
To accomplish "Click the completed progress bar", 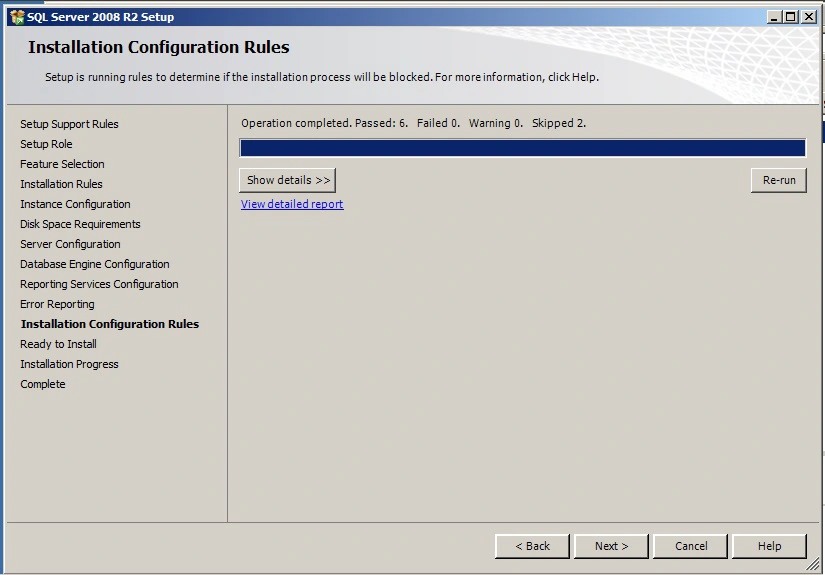I will 522,148.
